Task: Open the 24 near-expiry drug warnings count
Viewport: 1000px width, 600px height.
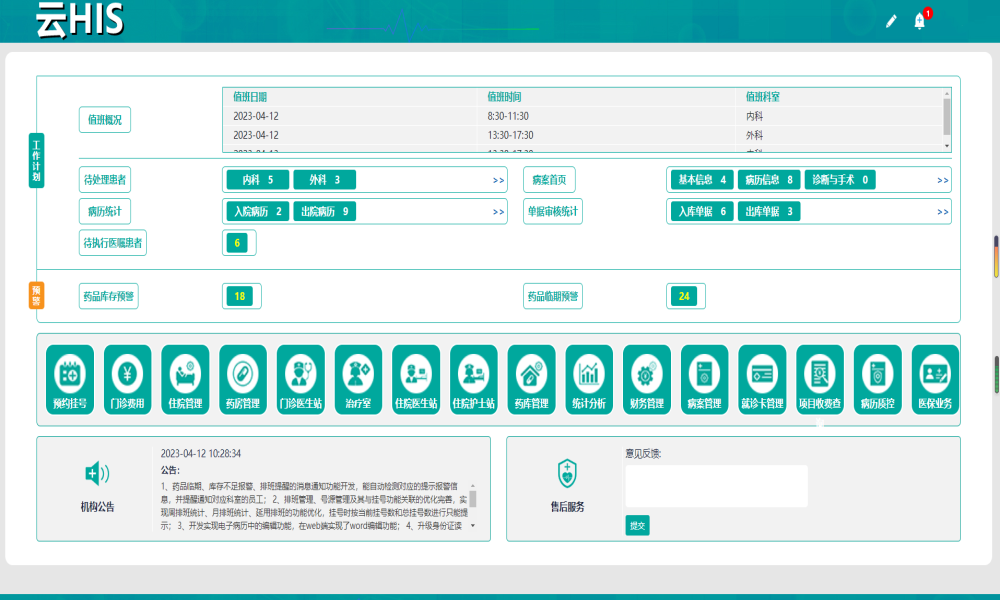Action: tap(684, 296)
